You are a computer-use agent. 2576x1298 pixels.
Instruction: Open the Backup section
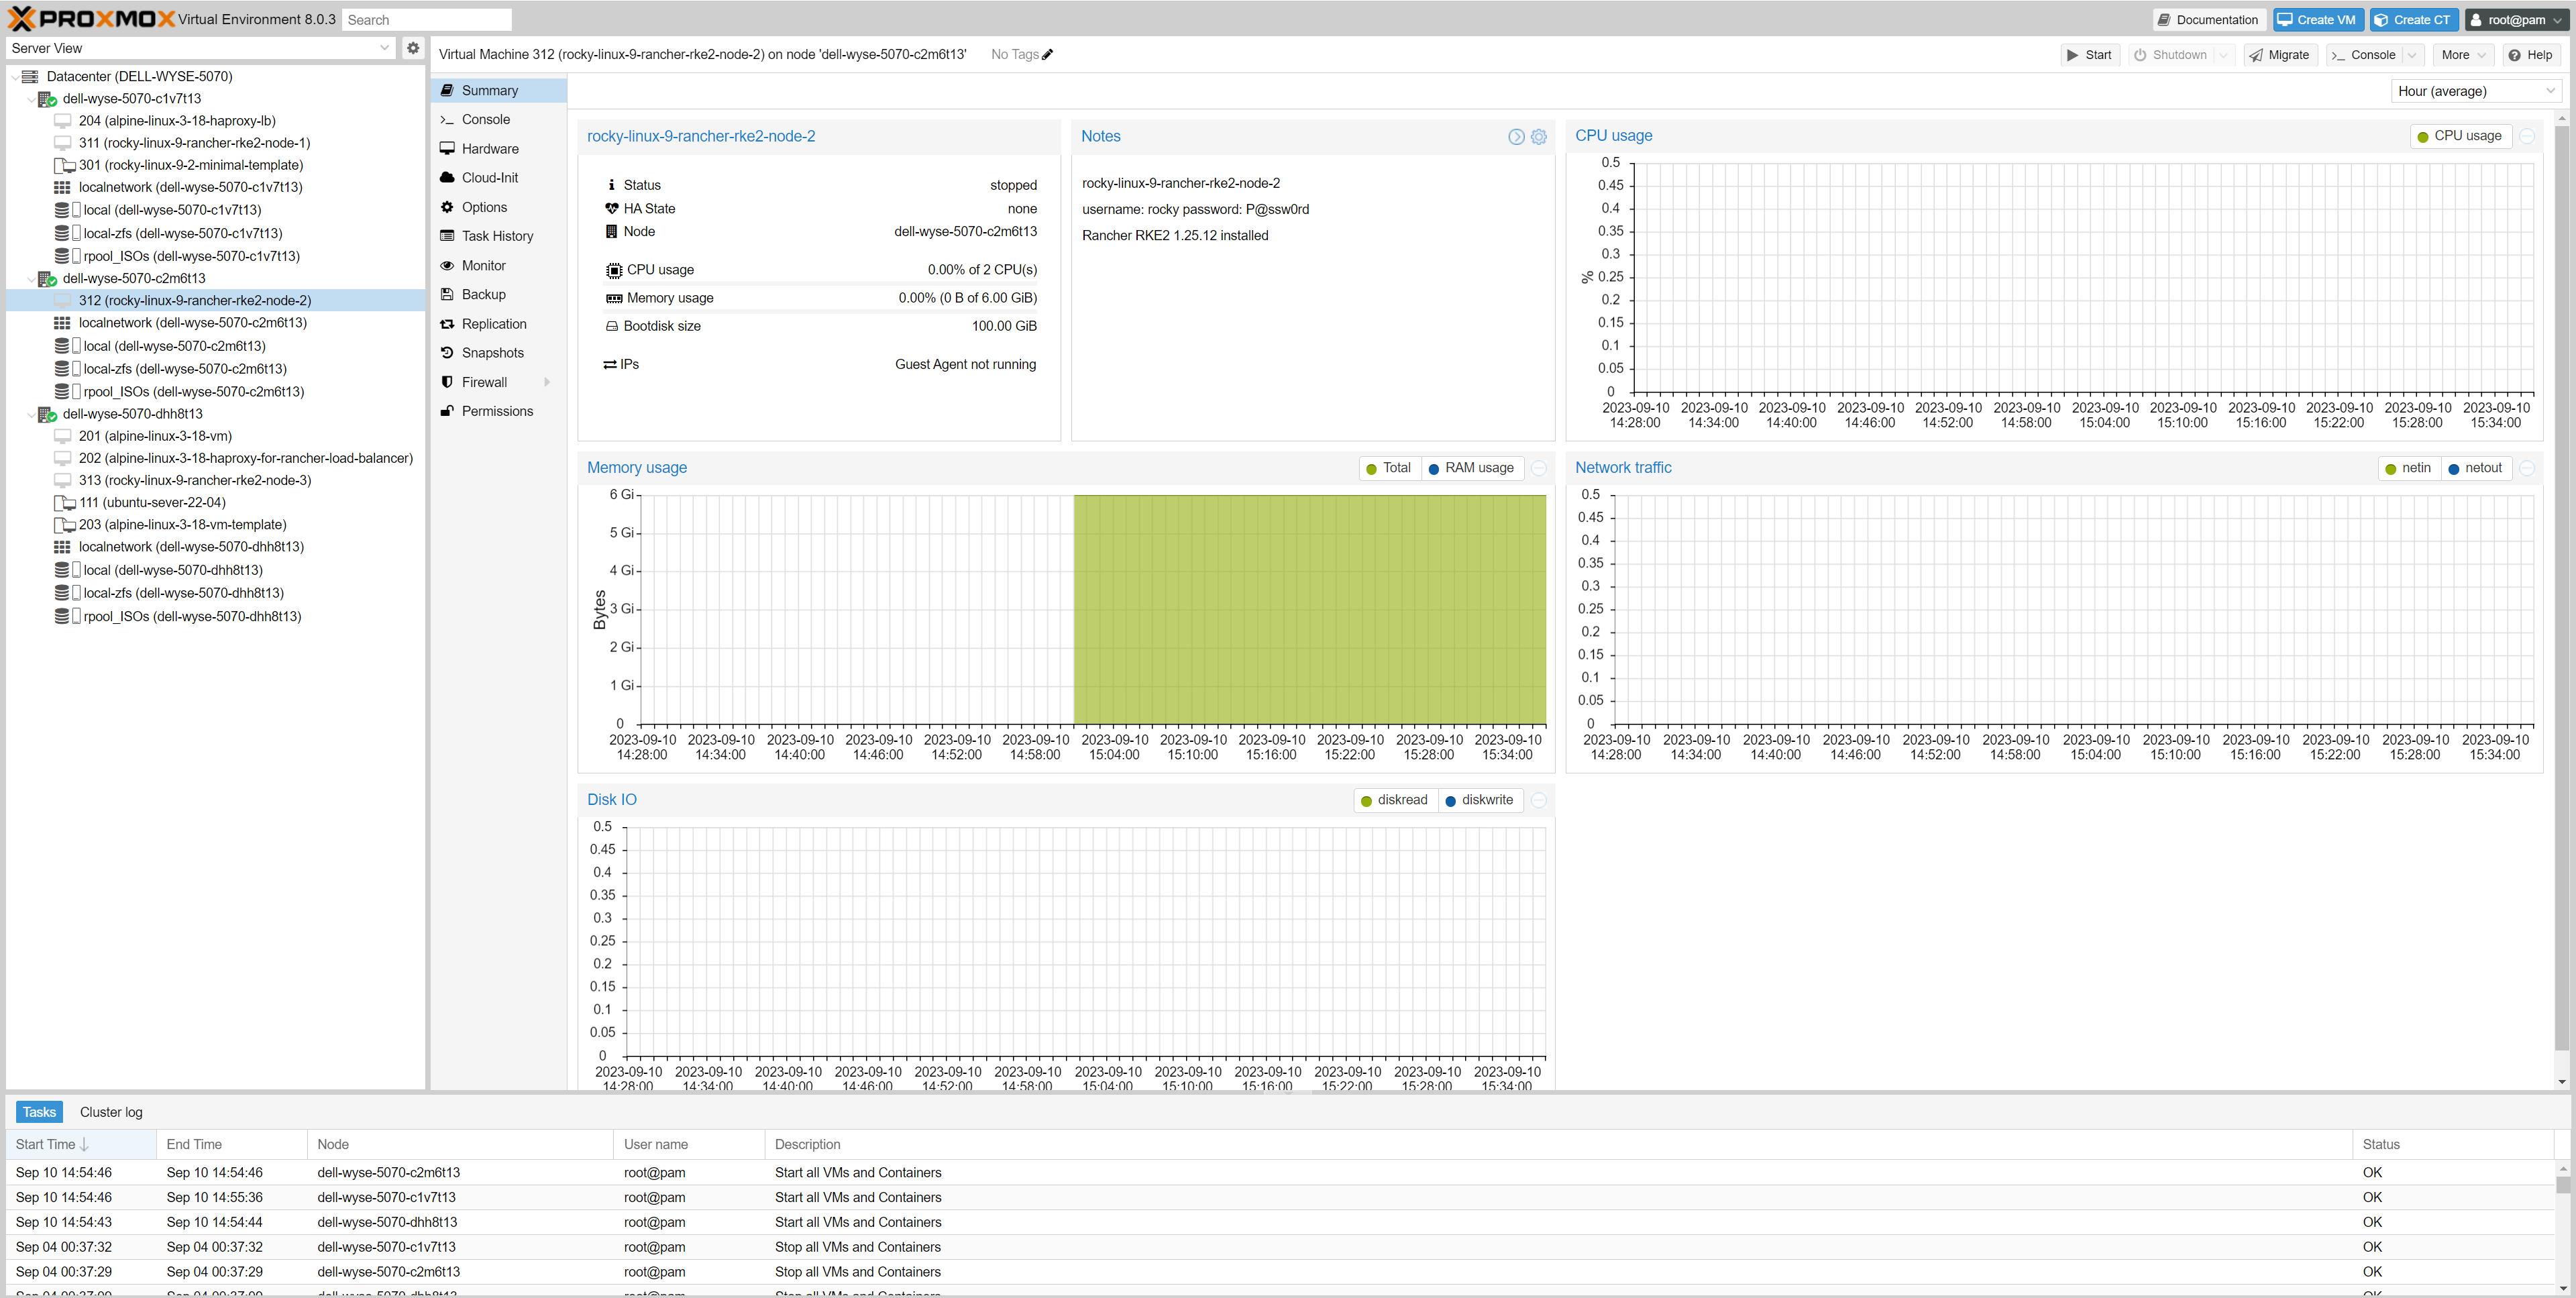(483, 295)
